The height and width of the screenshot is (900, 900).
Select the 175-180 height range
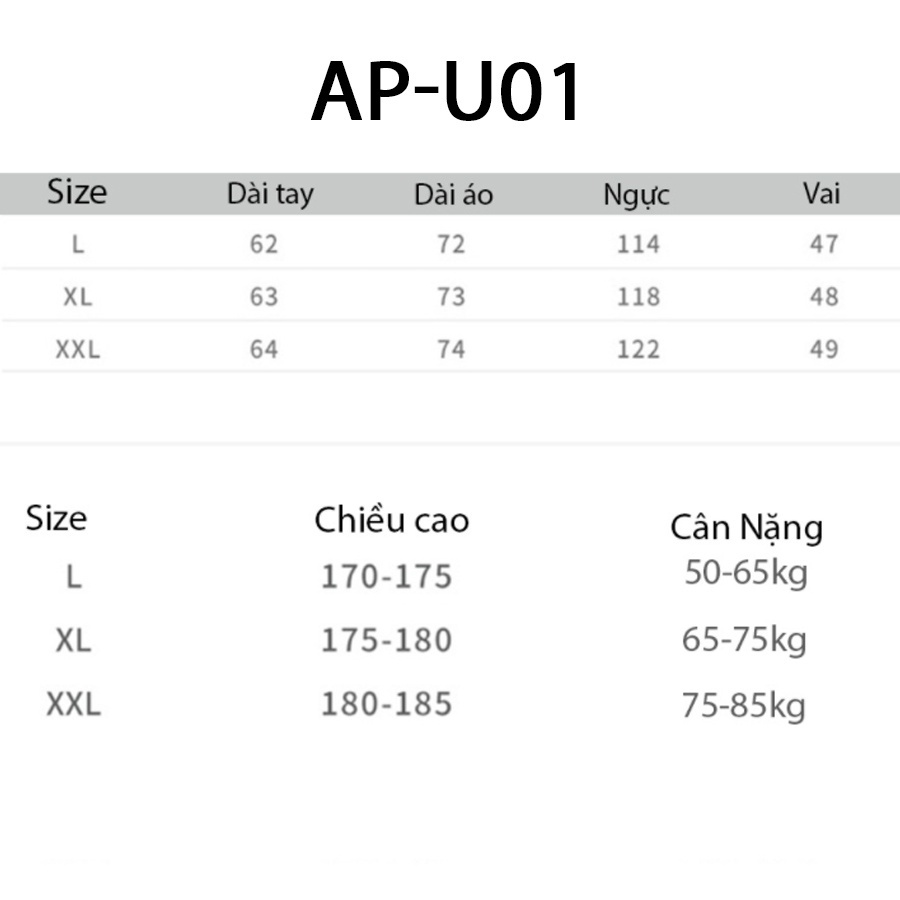(386, 640)
